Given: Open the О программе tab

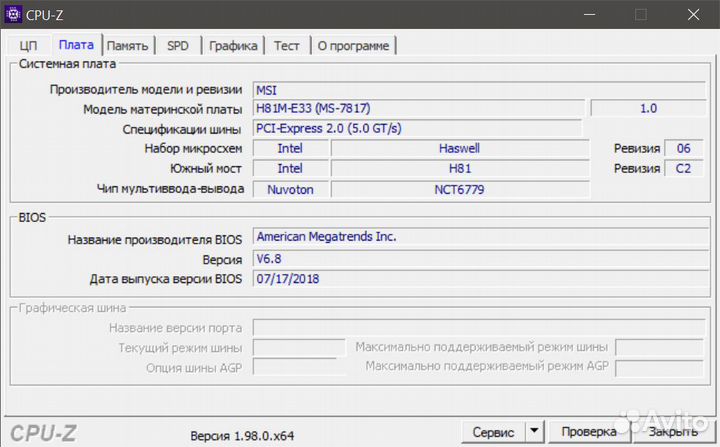Looking at the screenshot, I should [353, 46].
